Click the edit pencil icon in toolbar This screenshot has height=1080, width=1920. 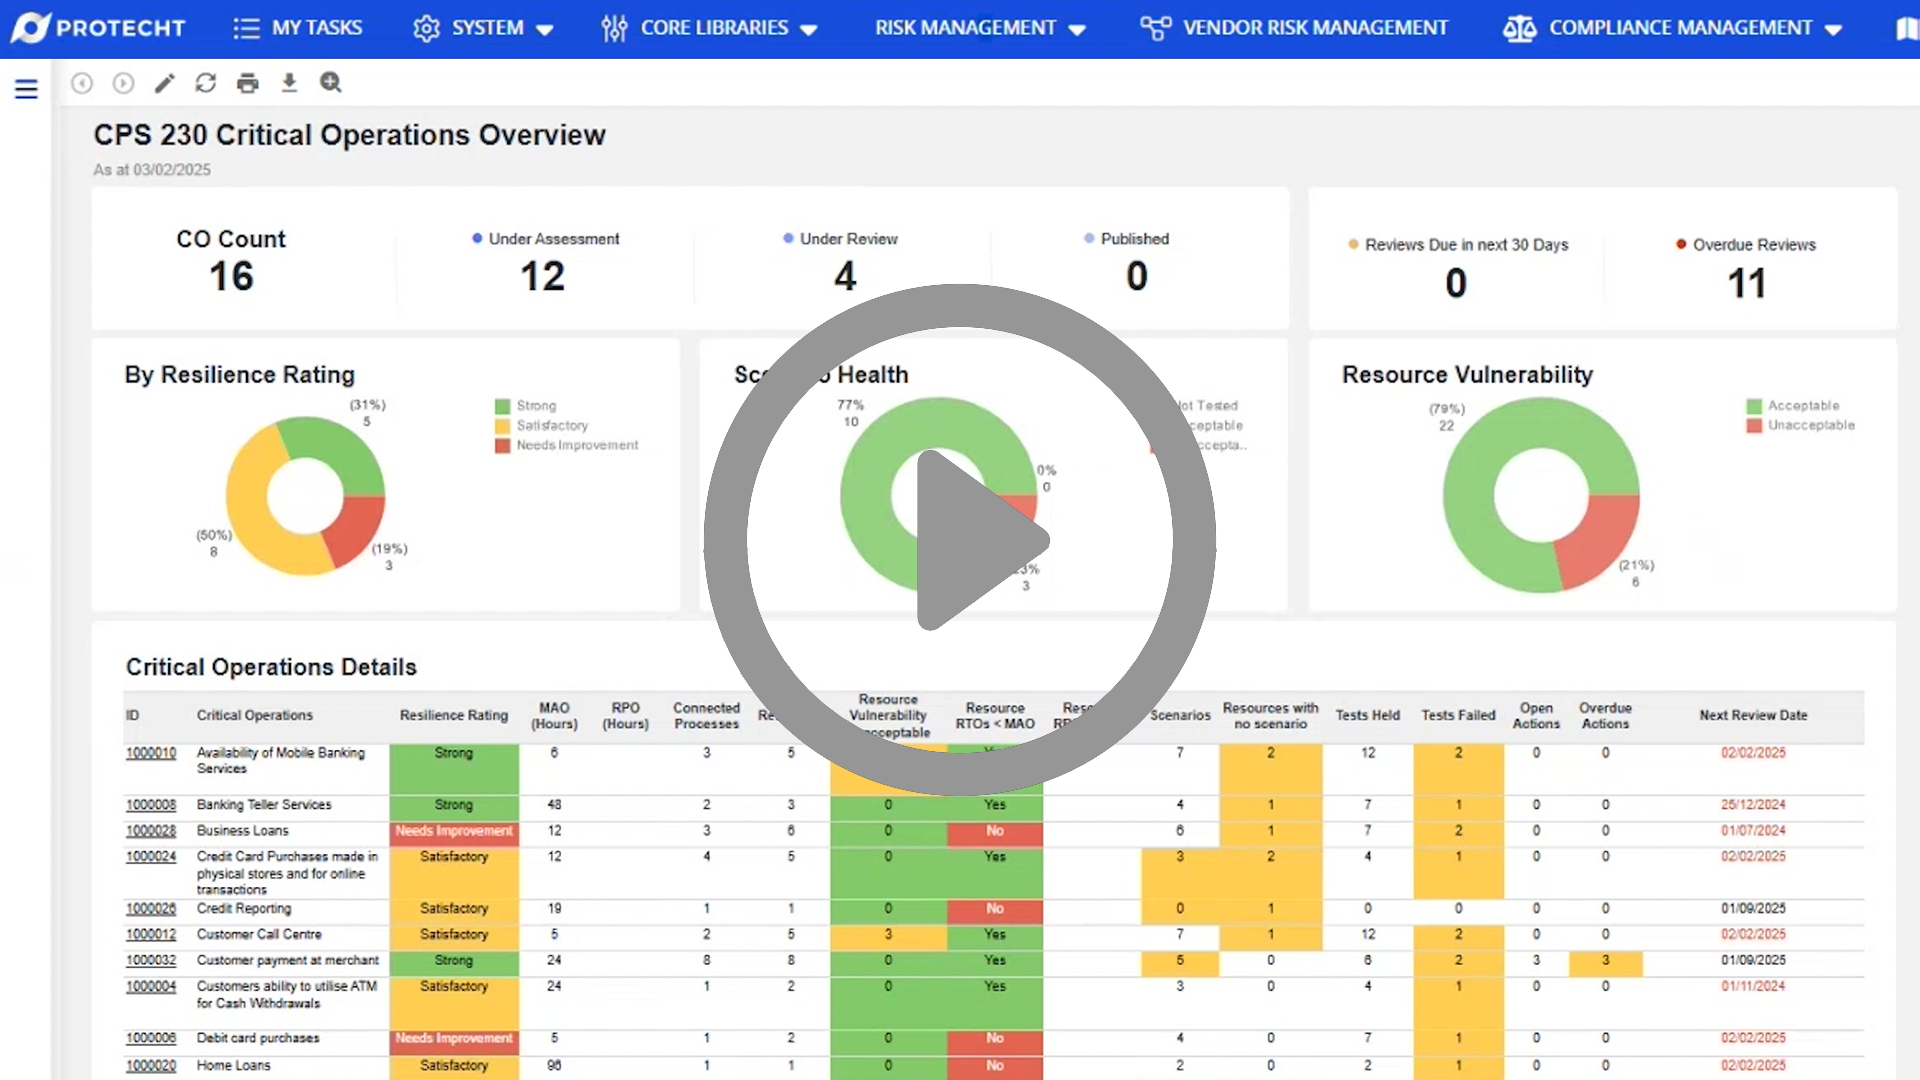(x=164, y=83)
